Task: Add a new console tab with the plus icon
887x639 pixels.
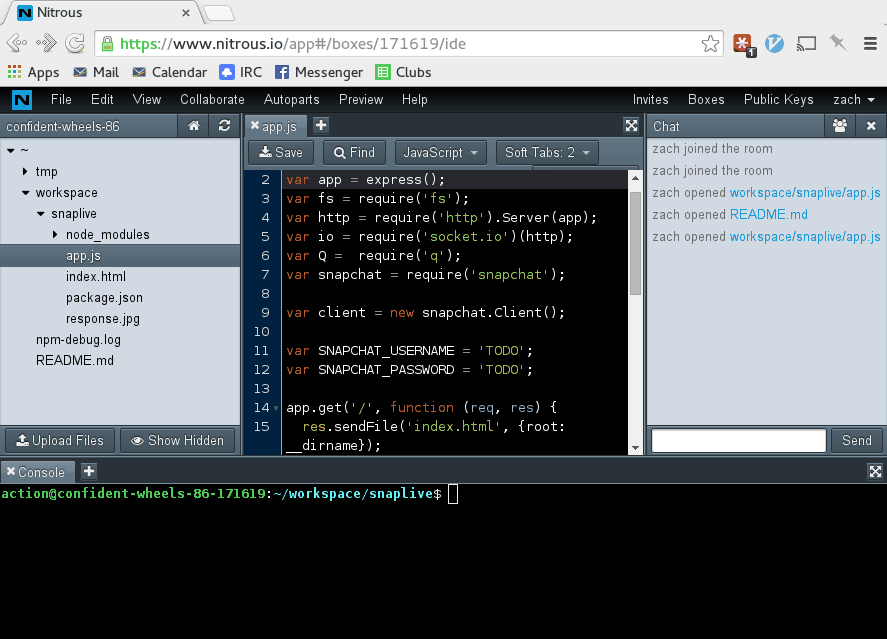Action: (89, 471)
